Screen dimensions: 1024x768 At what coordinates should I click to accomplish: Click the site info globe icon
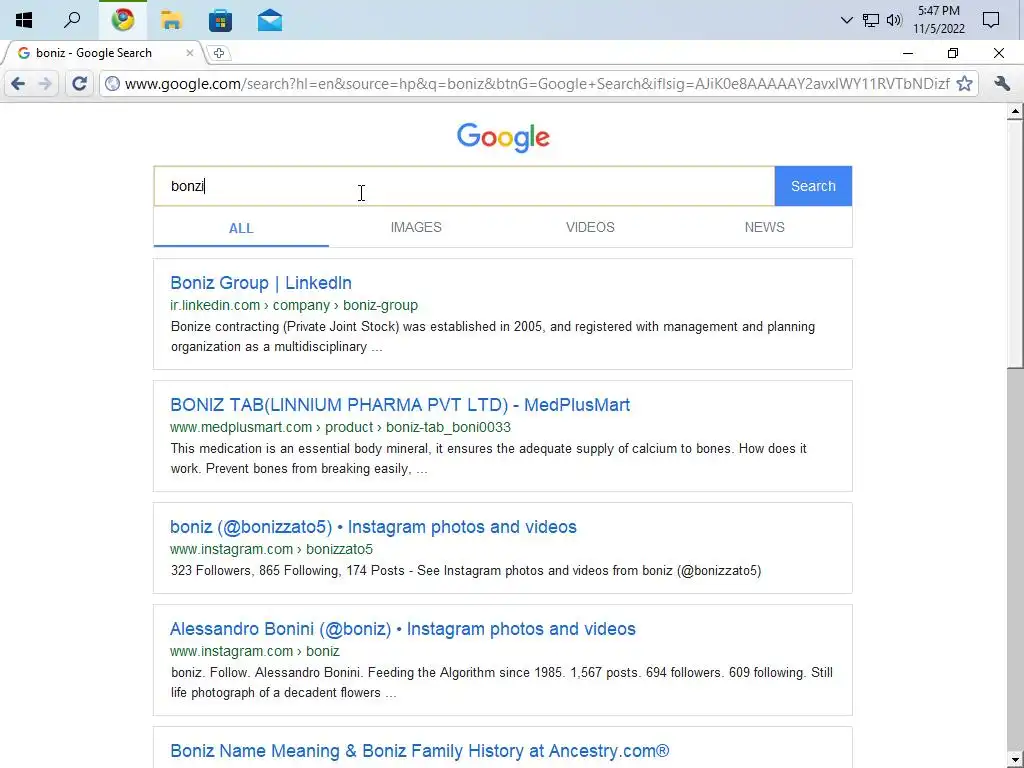[112, 84]
